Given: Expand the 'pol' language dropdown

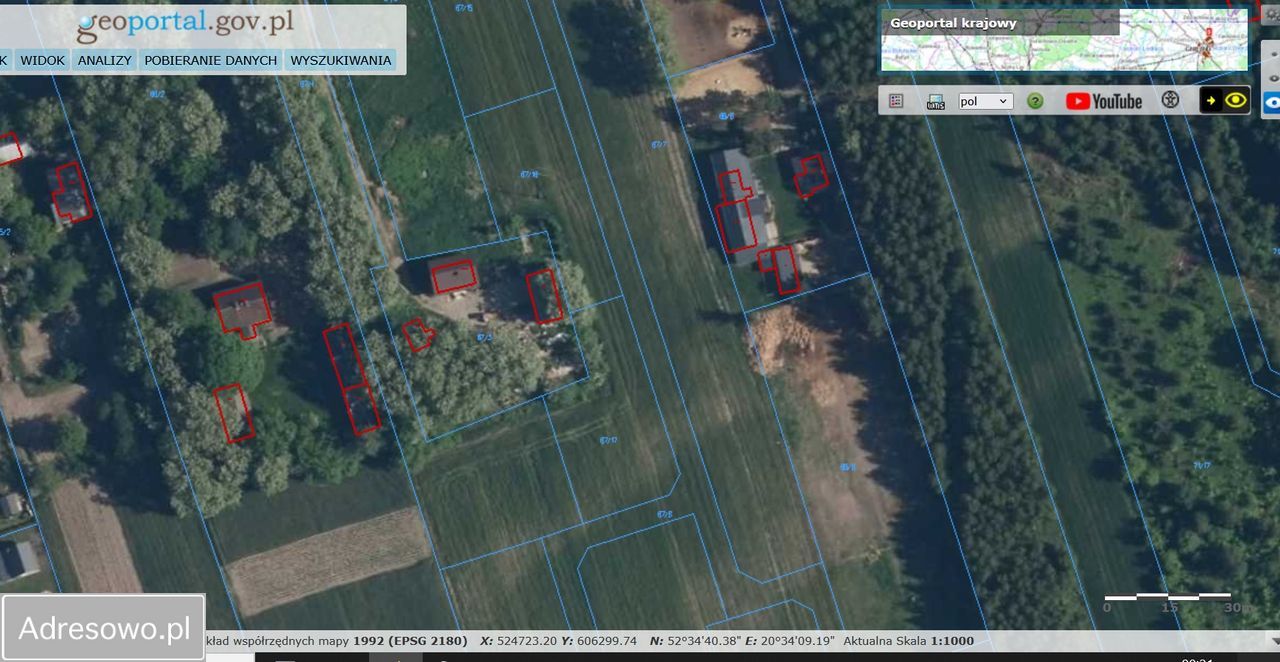Looking at the screenshot, I should point(985,101).
